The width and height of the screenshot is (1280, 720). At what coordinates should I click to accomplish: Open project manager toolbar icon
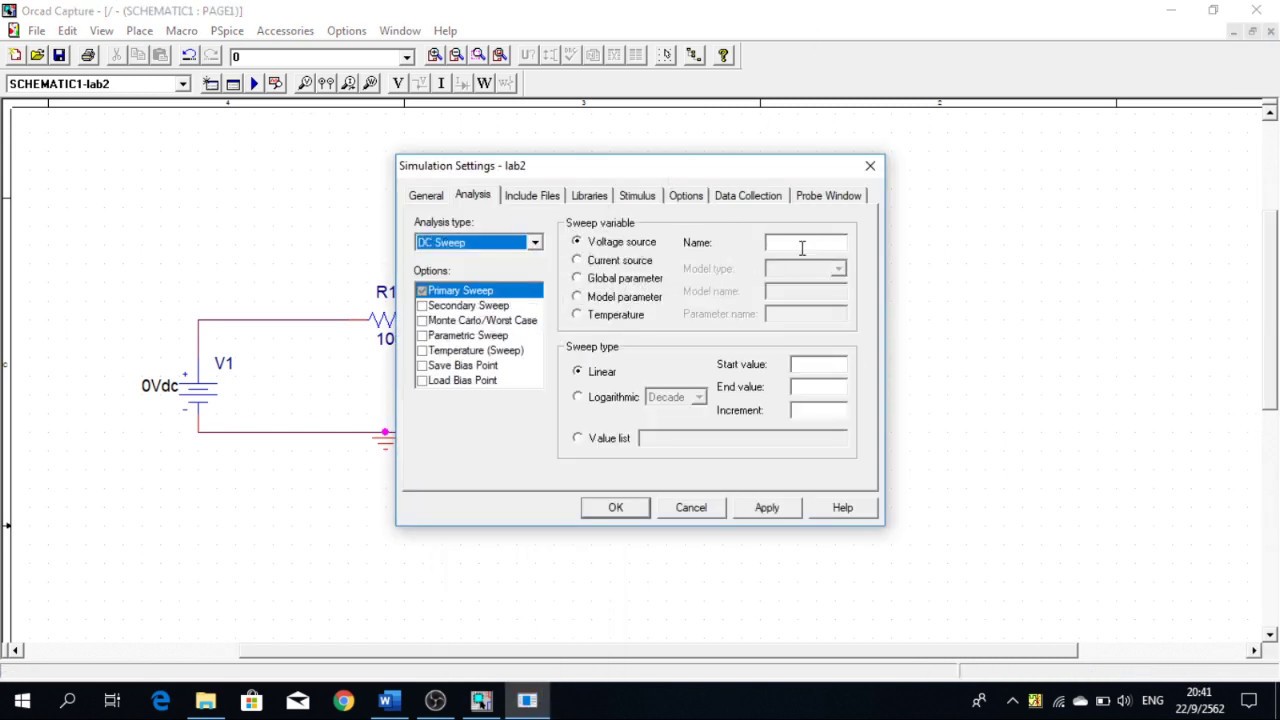(694, 56)
